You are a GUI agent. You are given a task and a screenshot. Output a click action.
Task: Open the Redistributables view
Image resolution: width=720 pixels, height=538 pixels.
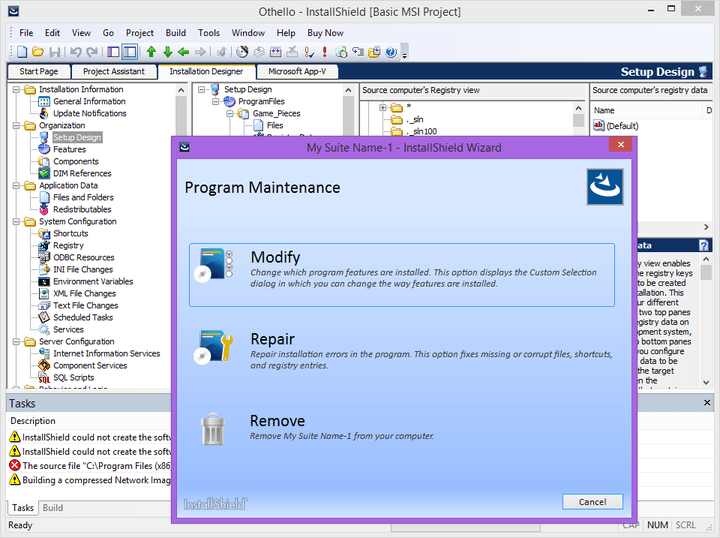[82, 209]
